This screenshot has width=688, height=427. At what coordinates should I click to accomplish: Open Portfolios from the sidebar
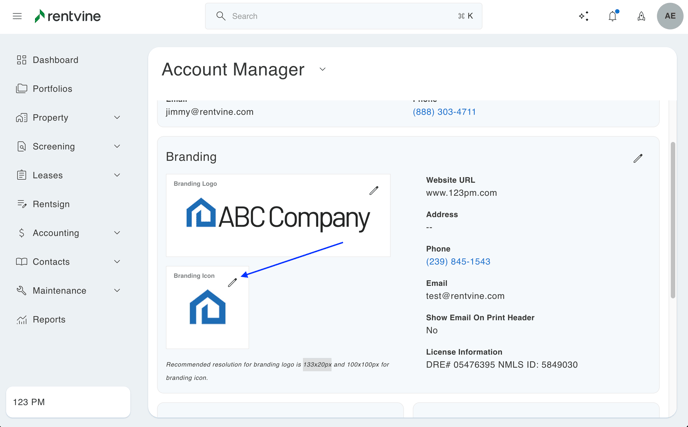coord(52,89)
